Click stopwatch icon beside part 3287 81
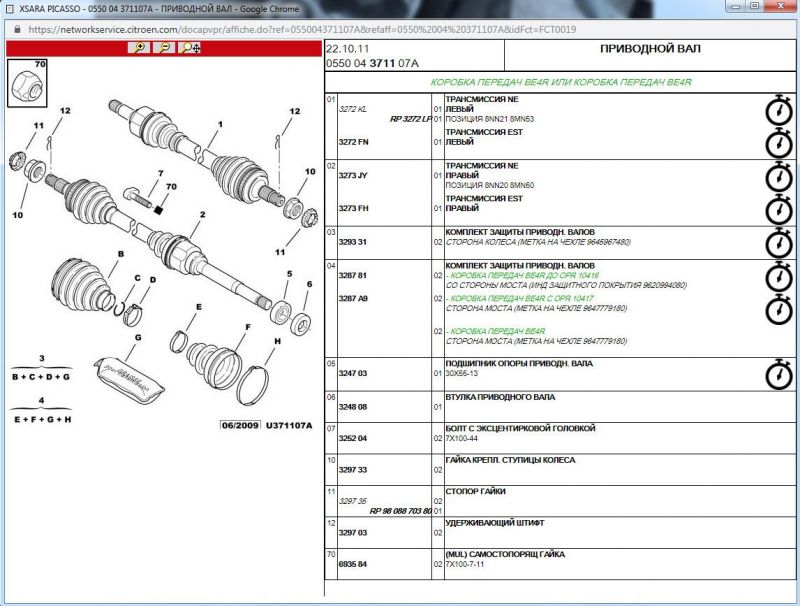 pos(778,276)
